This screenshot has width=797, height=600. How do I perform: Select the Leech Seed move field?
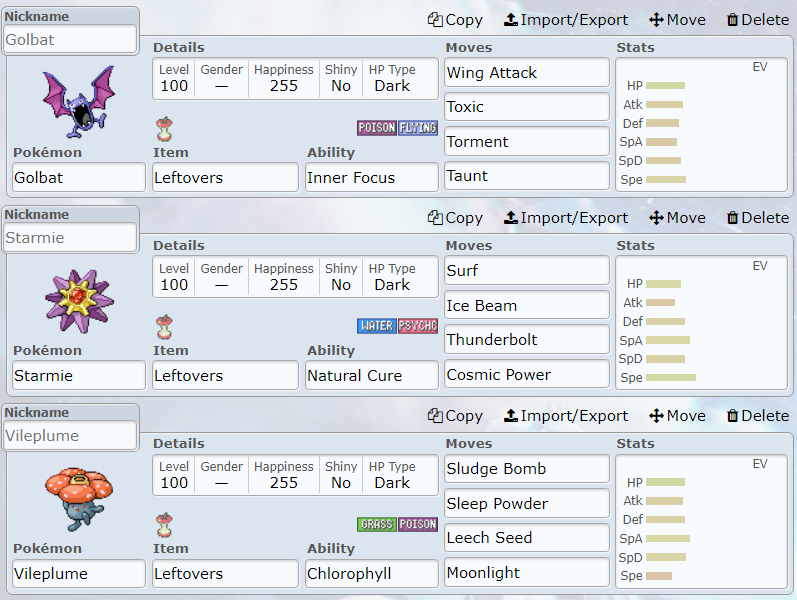(527, 537)
